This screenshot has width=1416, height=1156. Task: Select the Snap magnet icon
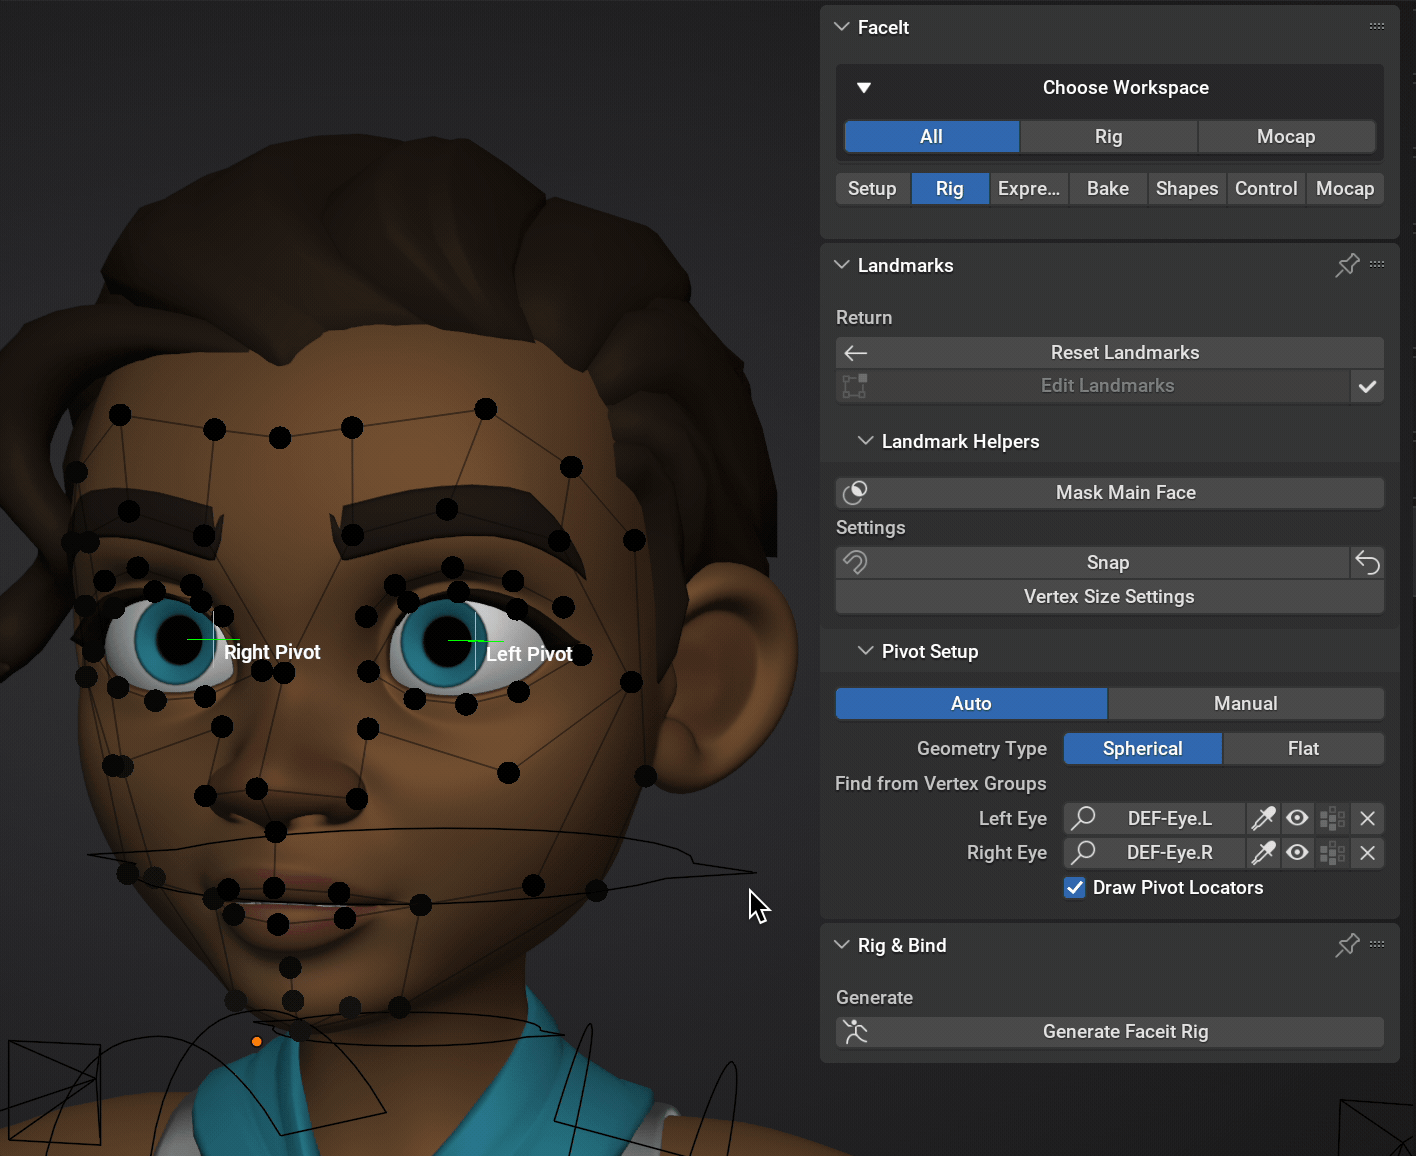(x=856, y=562)
